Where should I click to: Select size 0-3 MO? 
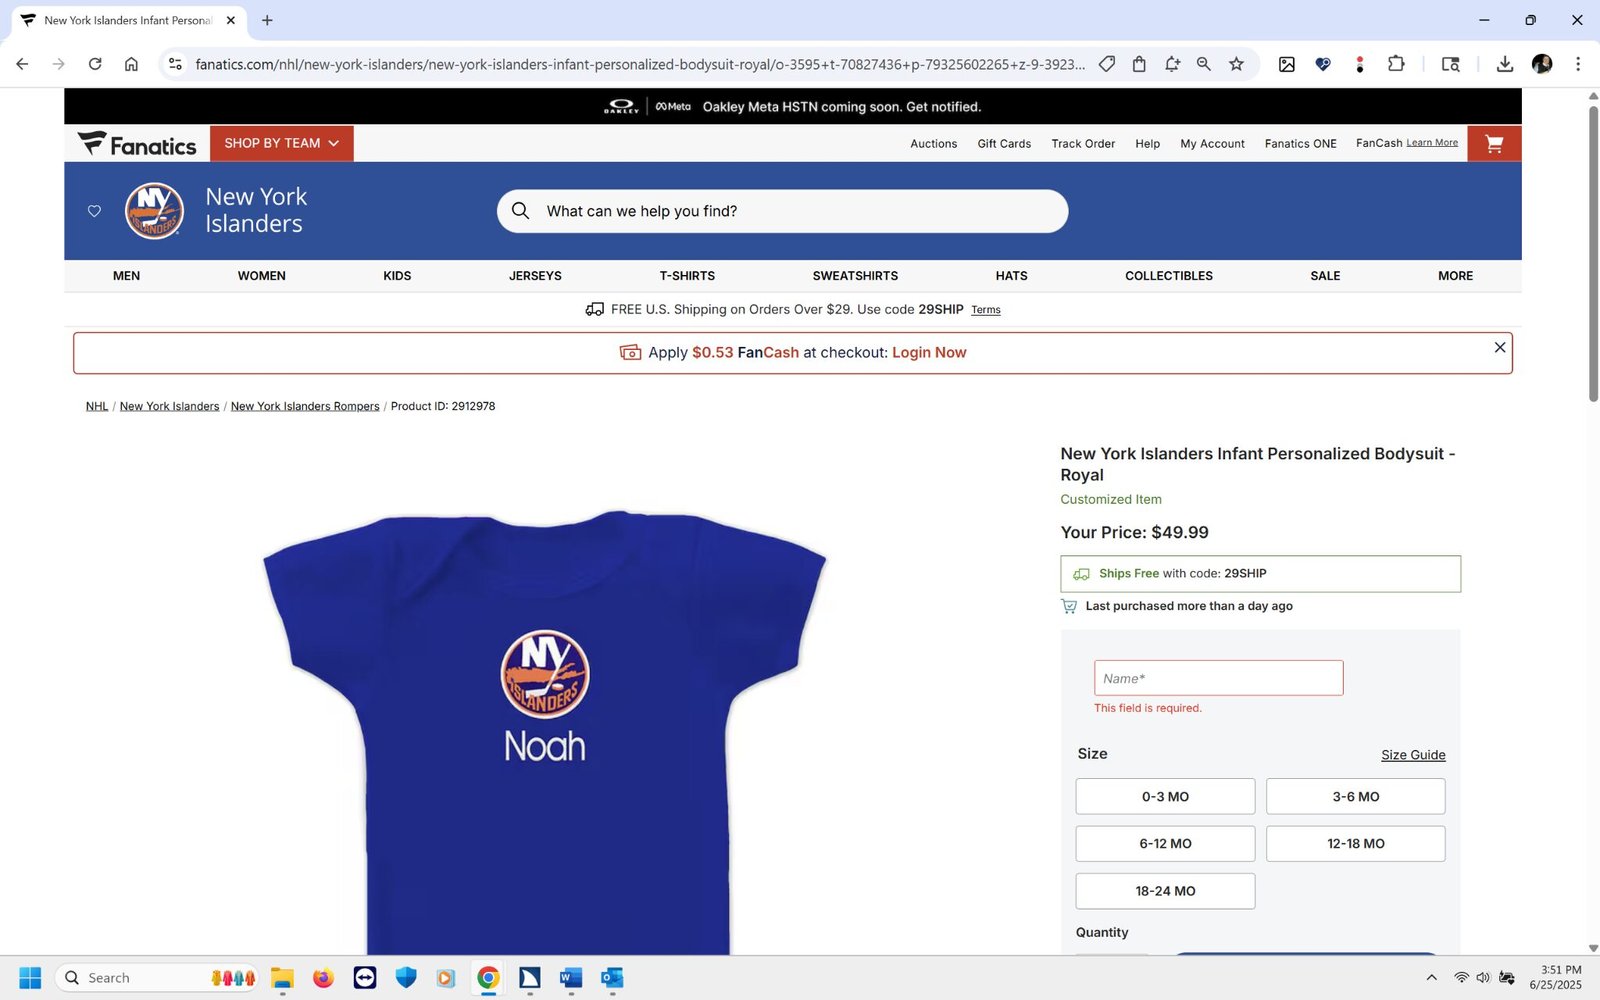1165,797
